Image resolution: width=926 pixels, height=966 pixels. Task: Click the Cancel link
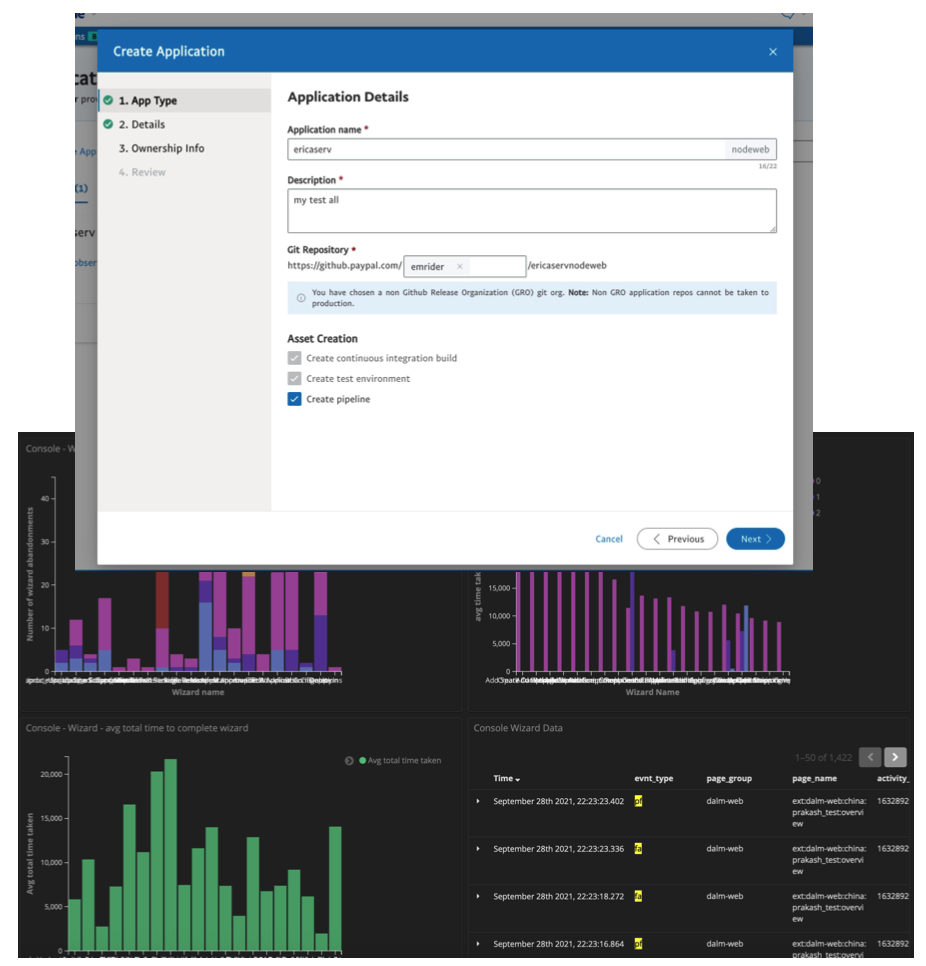pyautogui.click(x=609, y=539)
